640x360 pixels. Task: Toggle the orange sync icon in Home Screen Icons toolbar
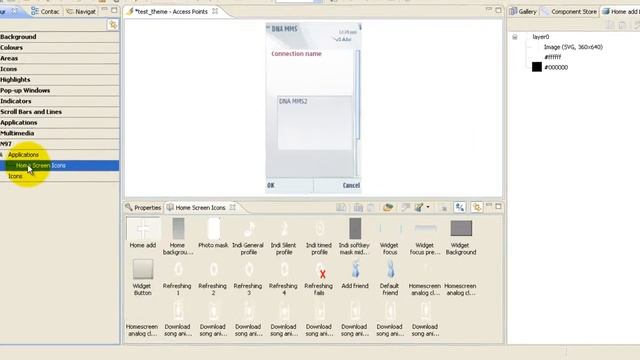click(x=476, y=207)
